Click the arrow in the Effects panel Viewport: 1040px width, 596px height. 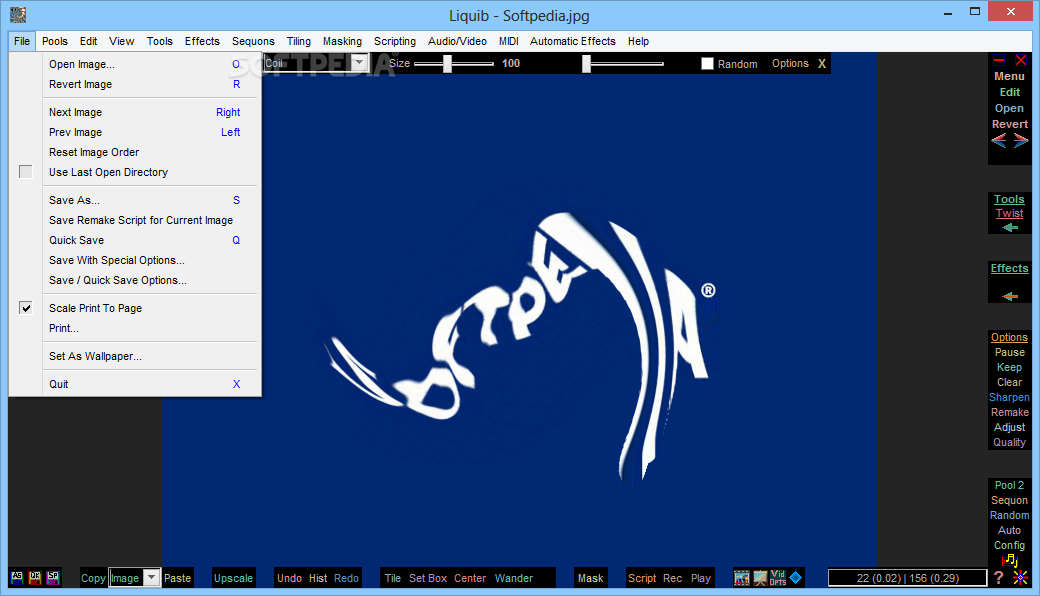(x=1009, y=296)
